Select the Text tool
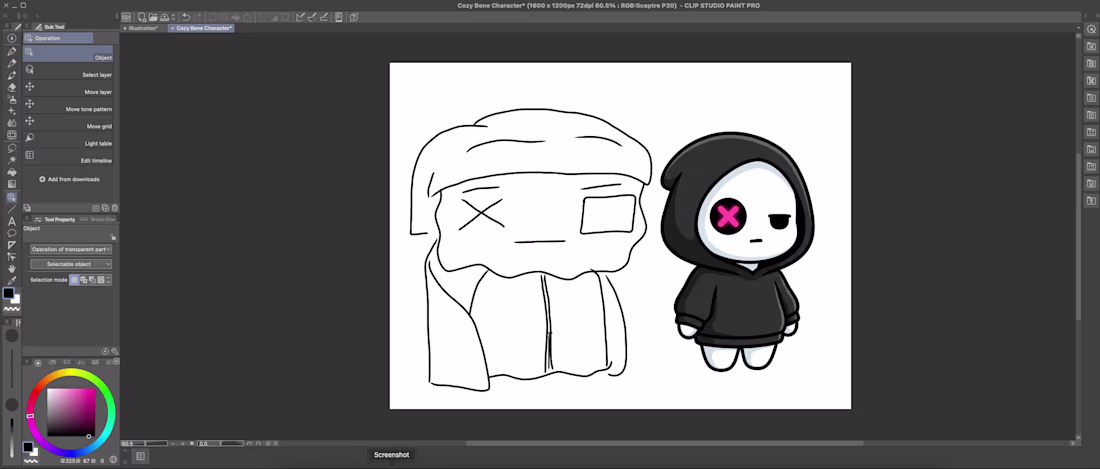This screenshot has height=469, width=1100. 12,221
